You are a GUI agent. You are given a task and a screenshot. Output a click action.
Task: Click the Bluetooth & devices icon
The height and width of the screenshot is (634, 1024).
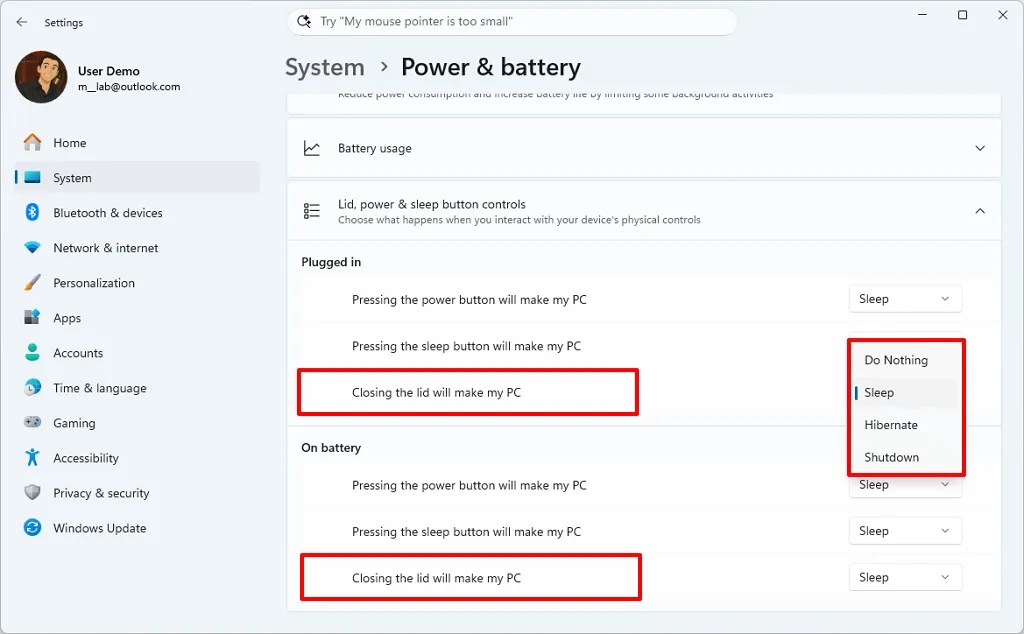32,212
